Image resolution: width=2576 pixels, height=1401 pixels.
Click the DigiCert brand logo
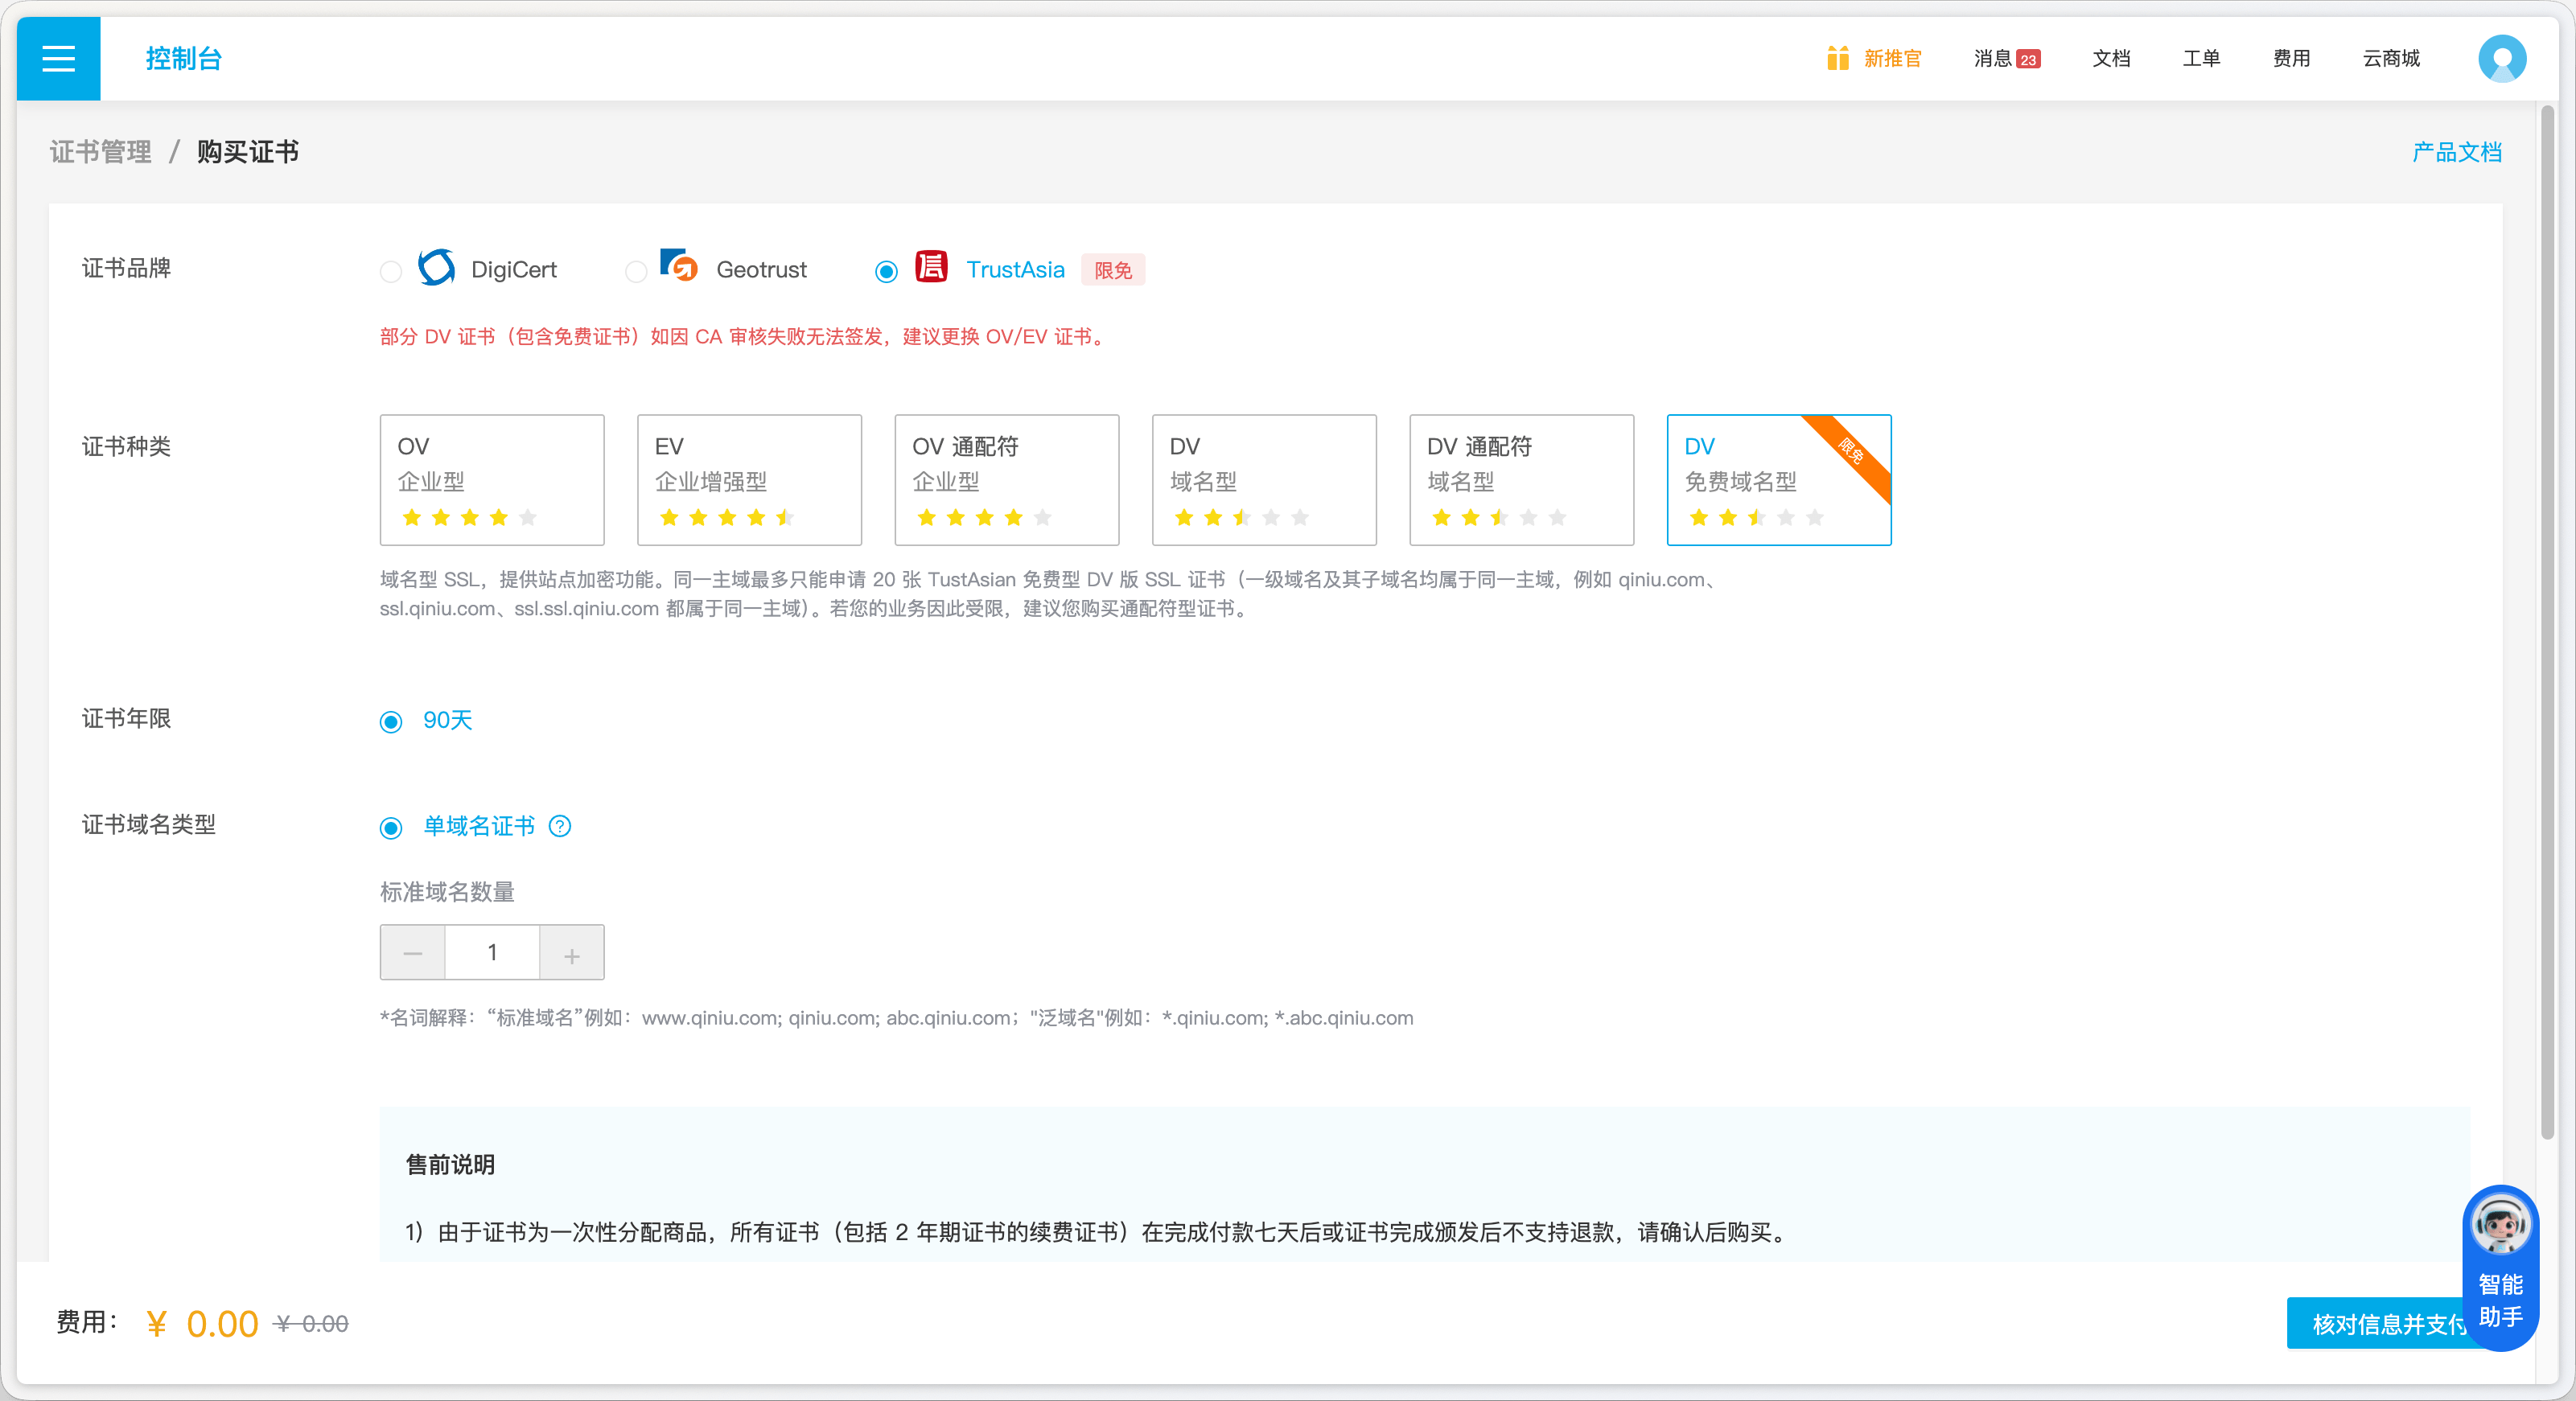(x=436, y=268)
